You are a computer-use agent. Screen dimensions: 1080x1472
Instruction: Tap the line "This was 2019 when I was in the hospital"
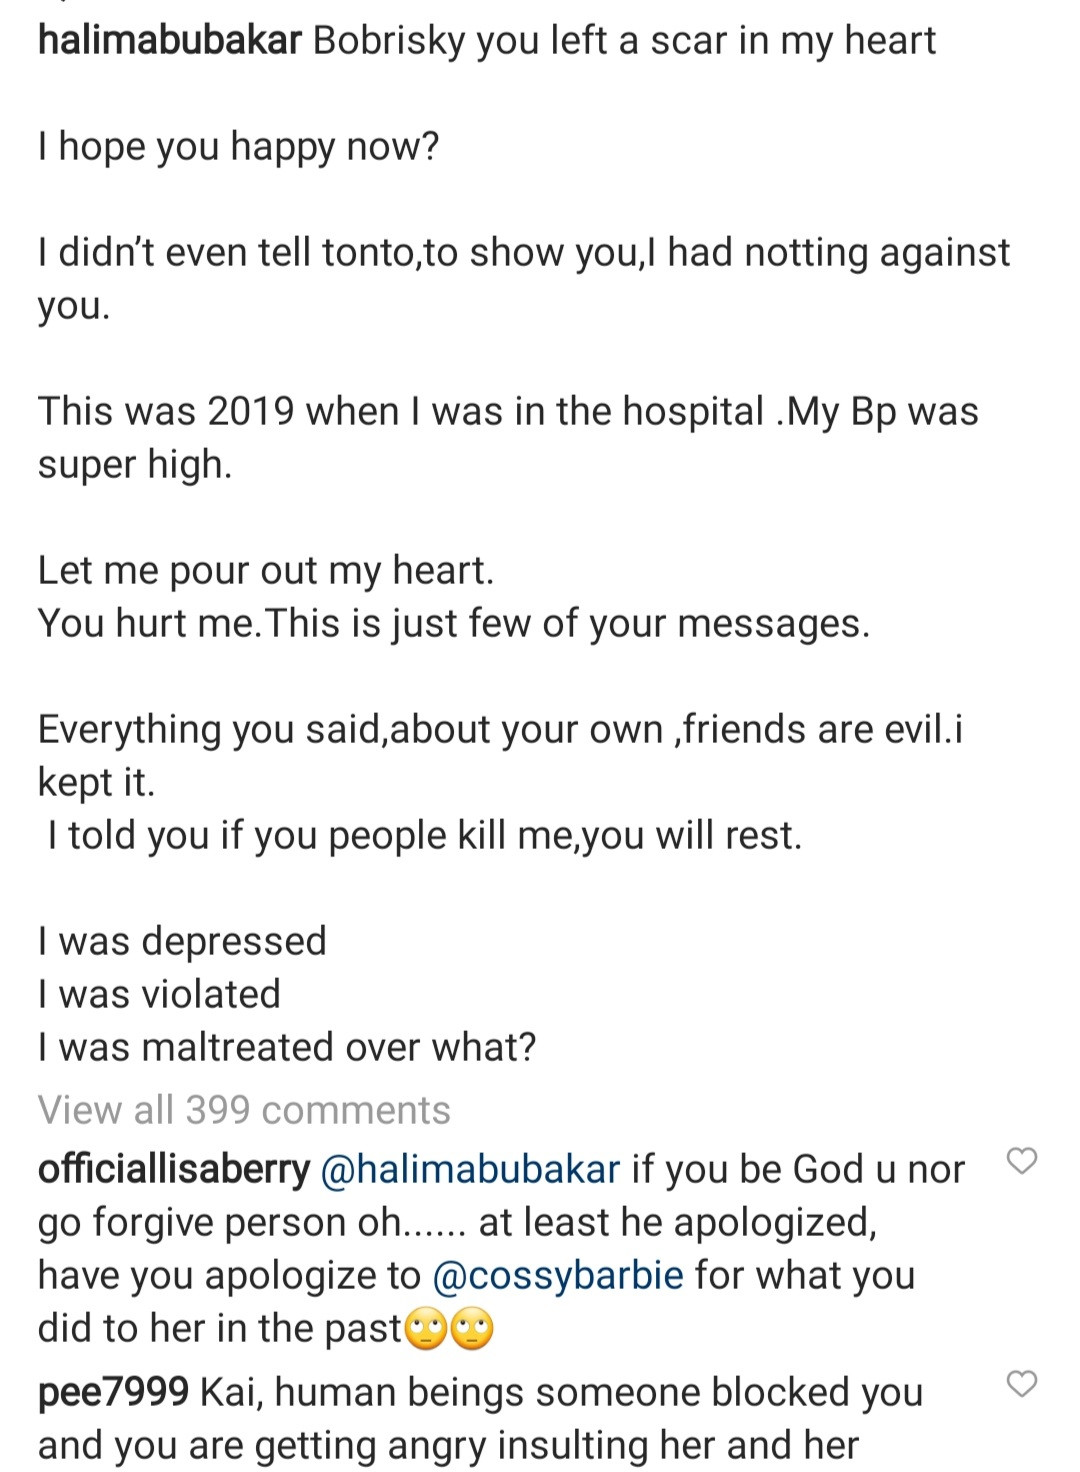[x=400, y=412]
